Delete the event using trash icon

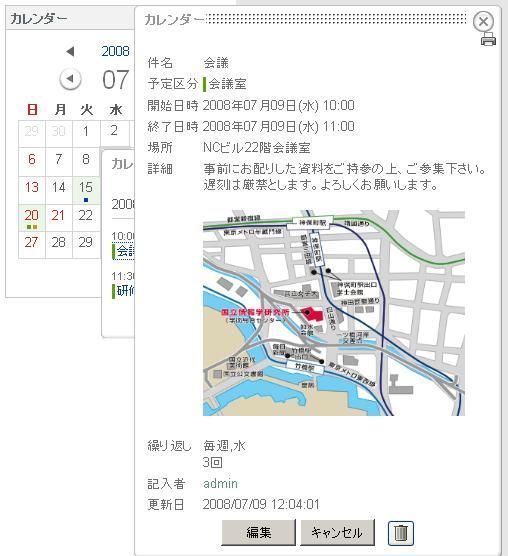[x=401, y=533]
